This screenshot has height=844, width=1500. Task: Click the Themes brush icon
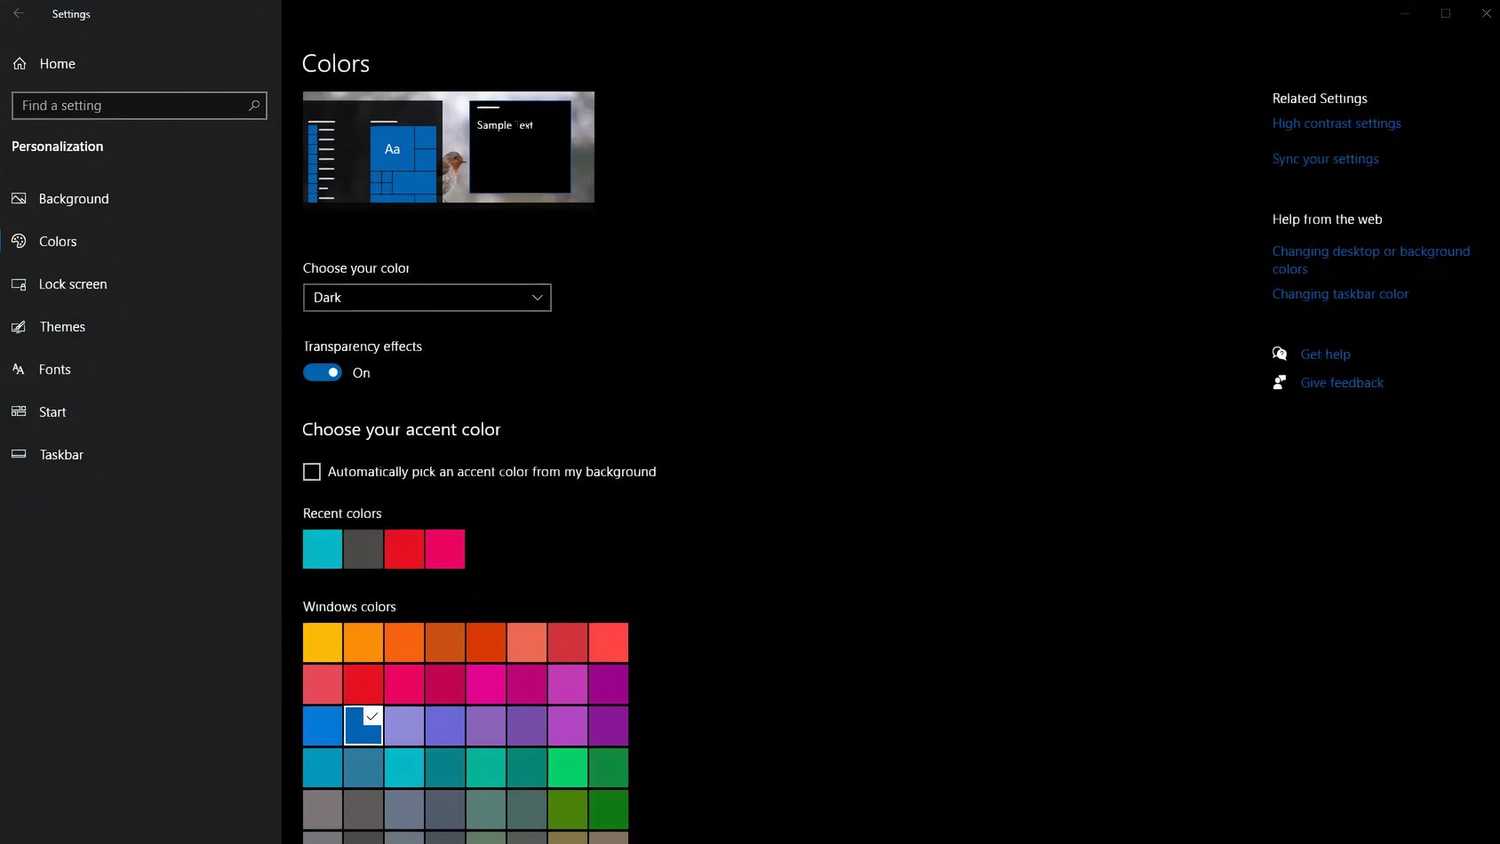coord(19,327)
